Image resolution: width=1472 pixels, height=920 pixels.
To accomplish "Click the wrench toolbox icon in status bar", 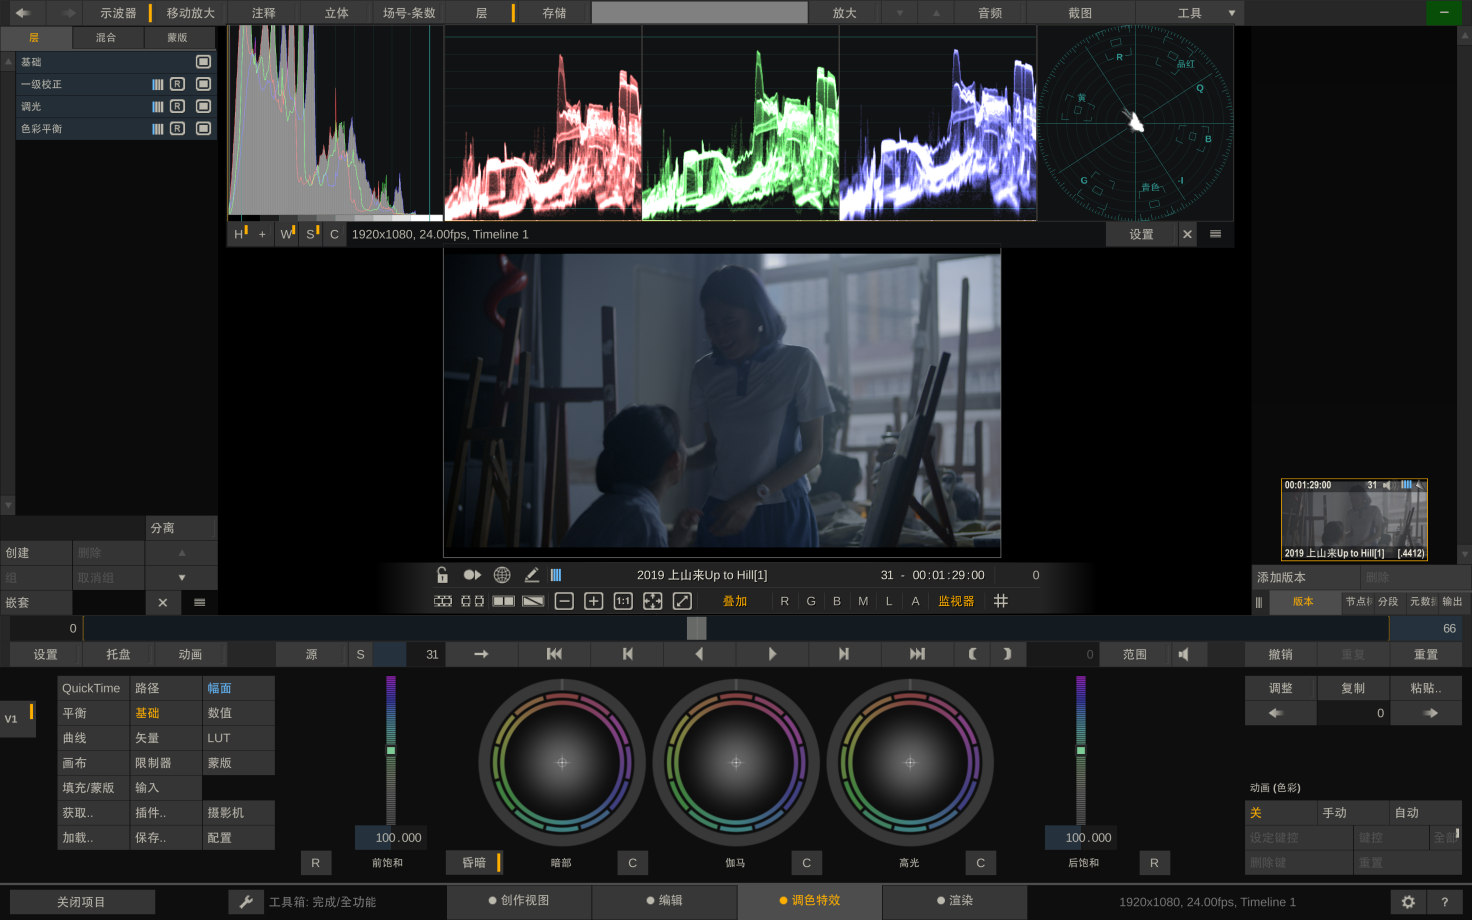I will [x=245, y=902].
